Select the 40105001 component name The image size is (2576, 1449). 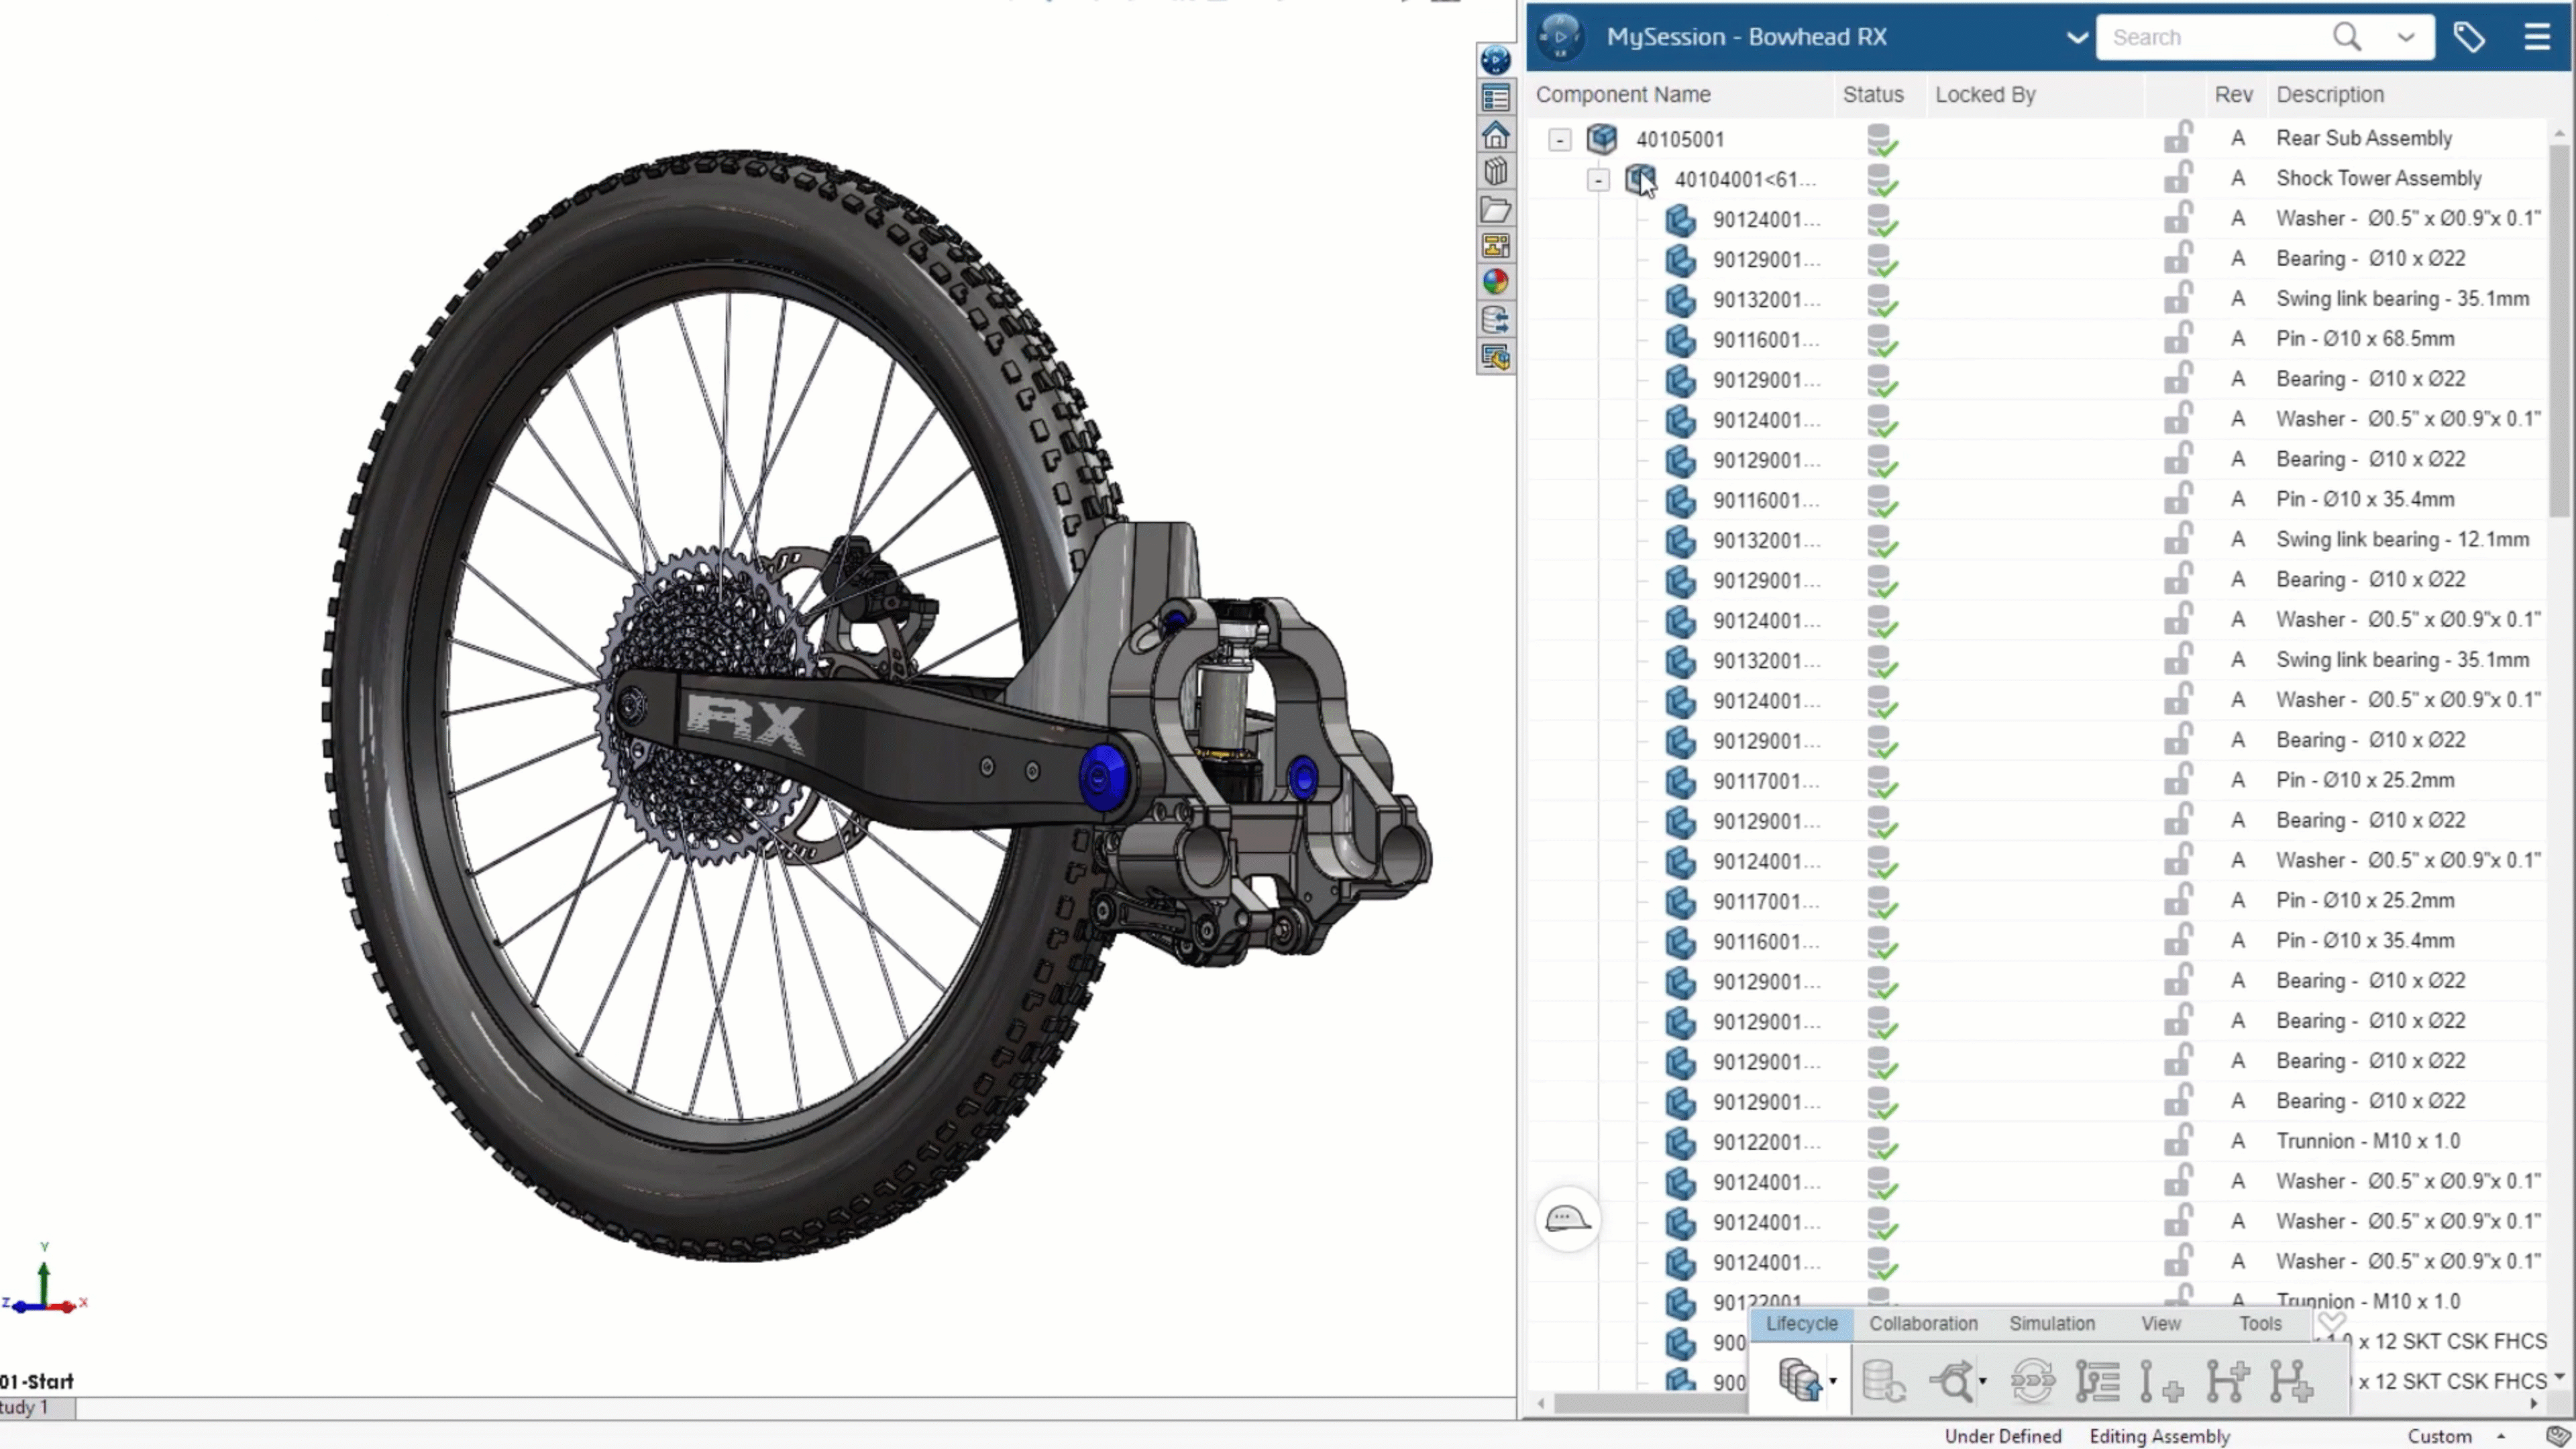1680,139
